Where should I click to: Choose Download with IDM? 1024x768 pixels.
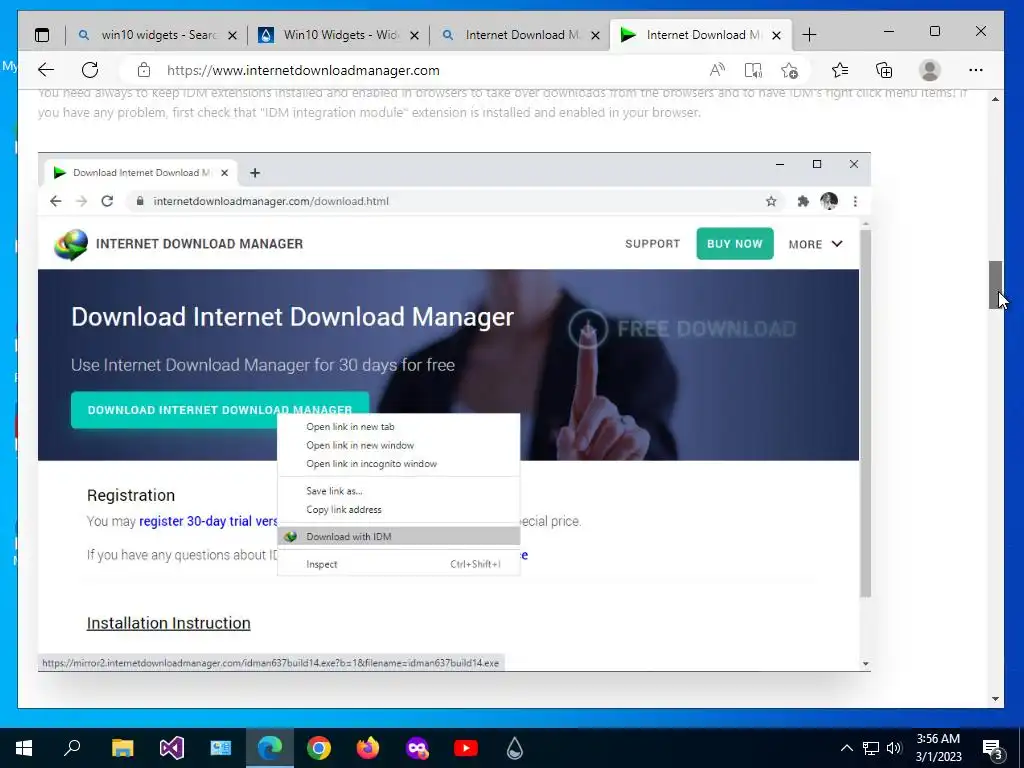[x=399, y=537]
